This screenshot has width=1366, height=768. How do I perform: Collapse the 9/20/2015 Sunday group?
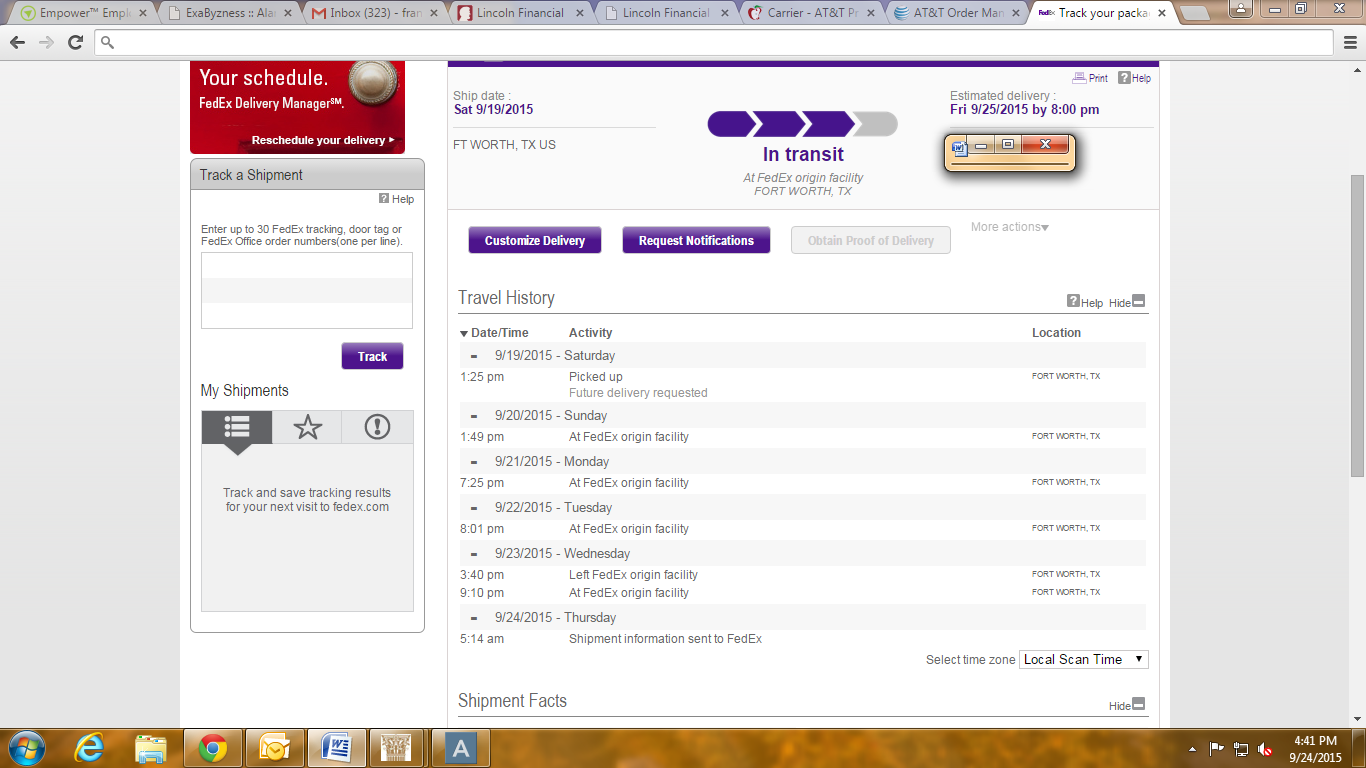coord(474,416)
